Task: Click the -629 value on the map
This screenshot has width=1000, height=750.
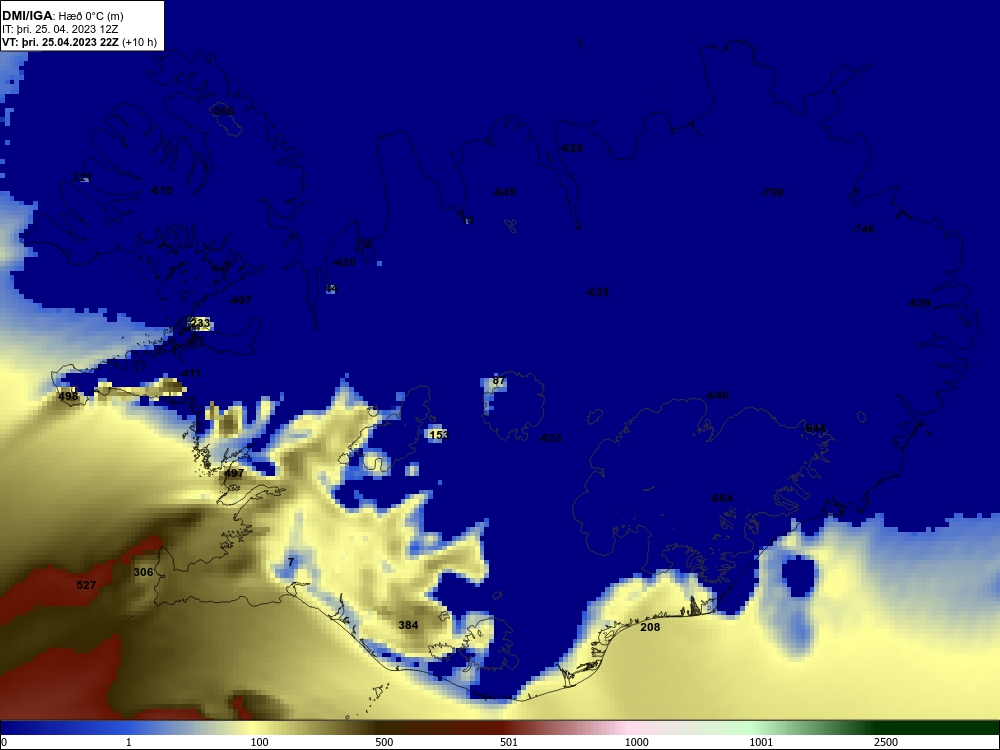Action: point(571,148)
